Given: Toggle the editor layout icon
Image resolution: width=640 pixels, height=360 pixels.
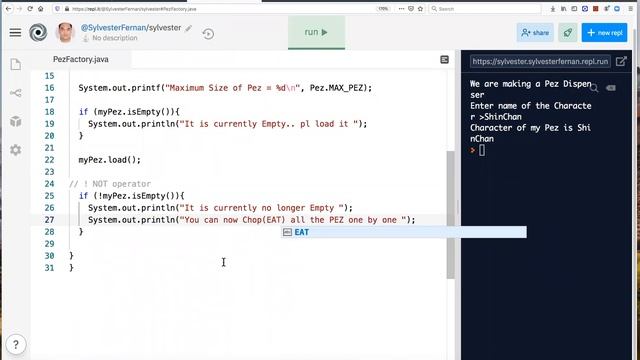Looking at the screenshot, I should point(444,60).
